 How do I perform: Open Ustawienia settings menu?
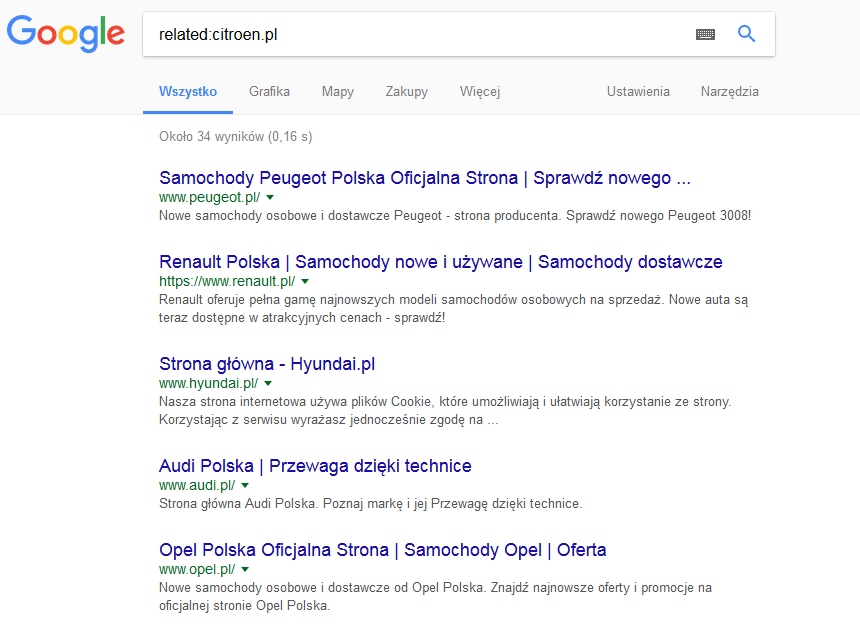[638, 92]
